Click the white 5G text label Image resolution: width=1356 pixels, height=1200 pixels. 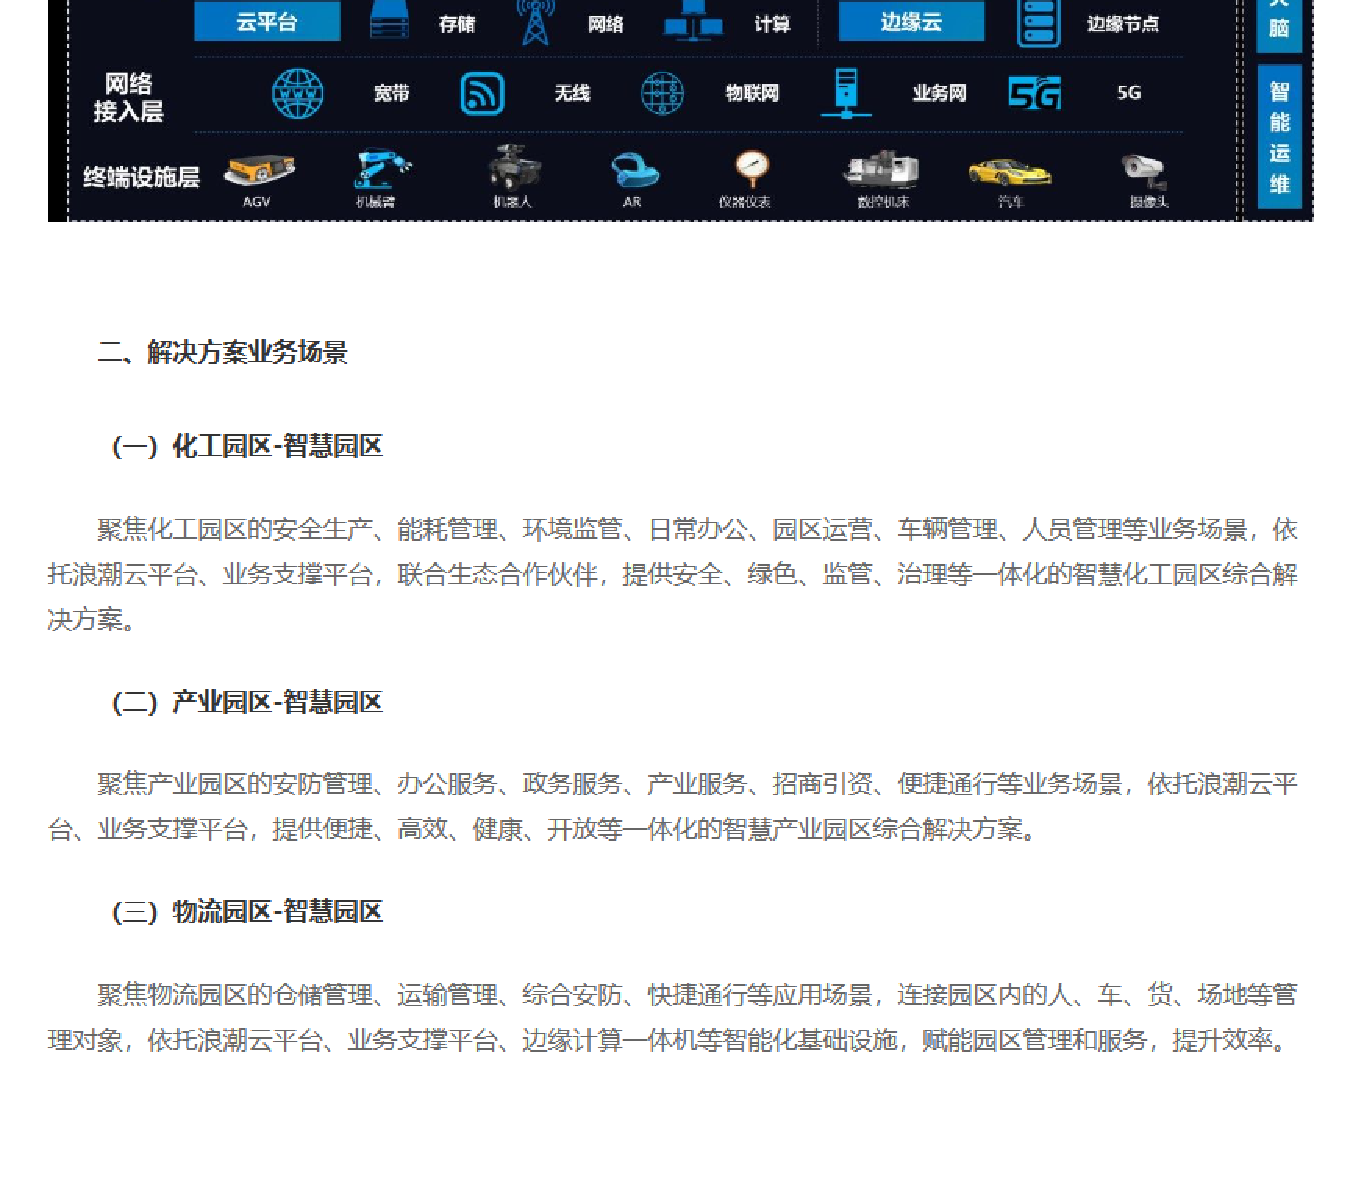pos(1129,93)
